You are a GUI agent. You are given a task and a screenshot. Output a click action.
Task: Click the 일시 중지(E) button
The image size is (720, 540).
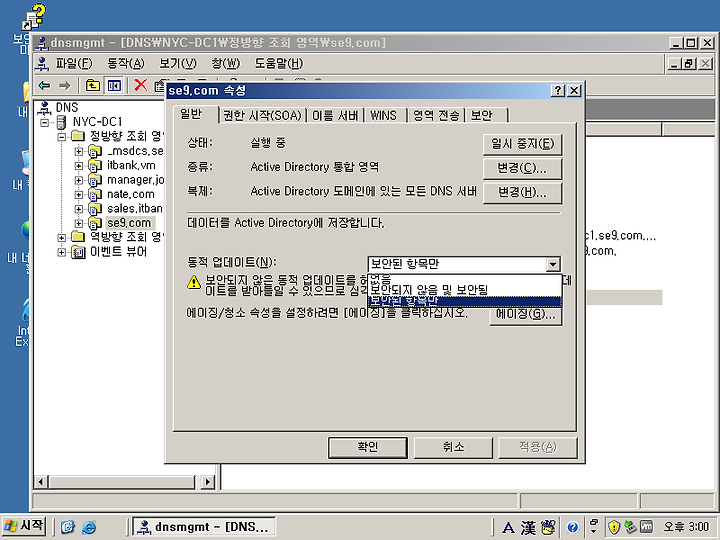click(523, 144)
